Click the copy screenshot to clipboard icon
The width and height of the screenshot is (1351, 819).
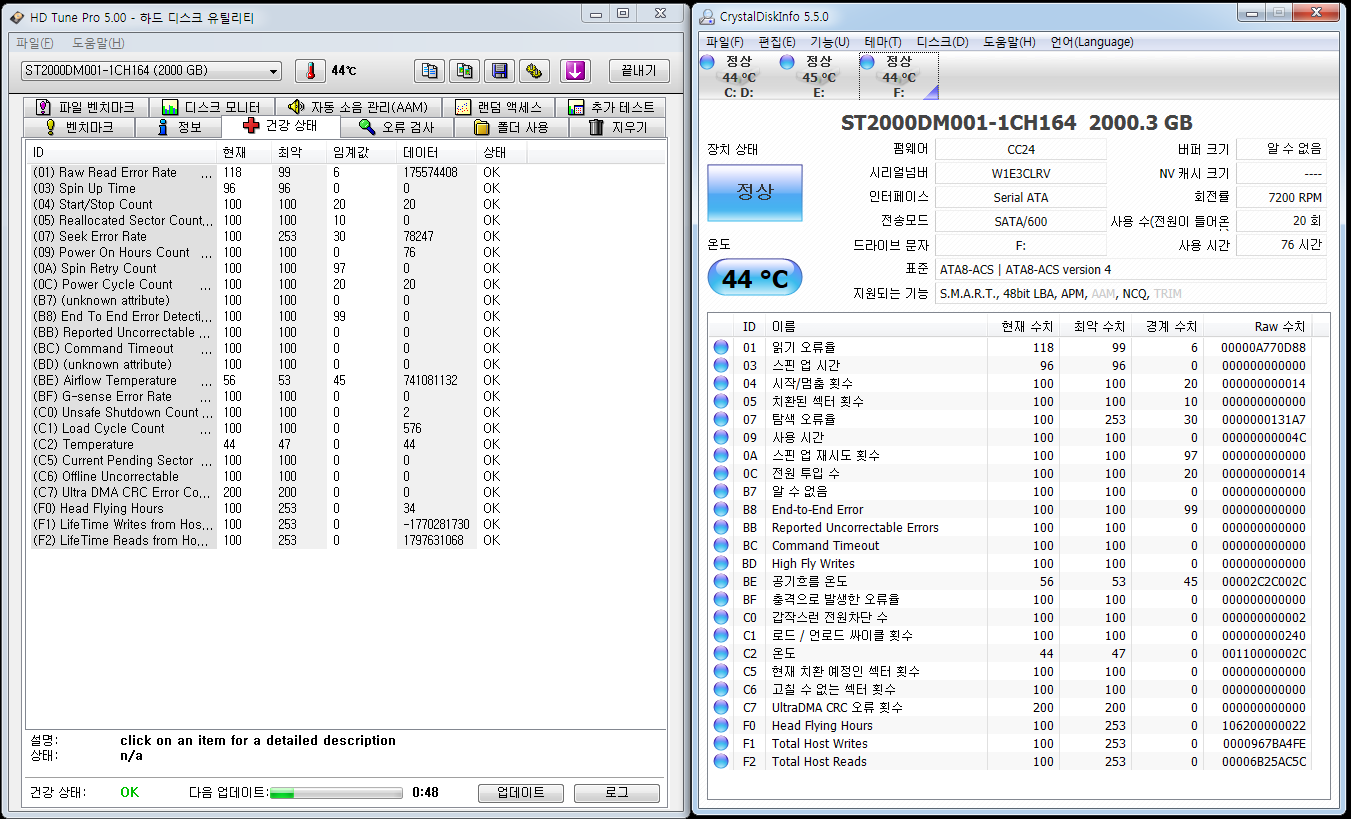464,71
